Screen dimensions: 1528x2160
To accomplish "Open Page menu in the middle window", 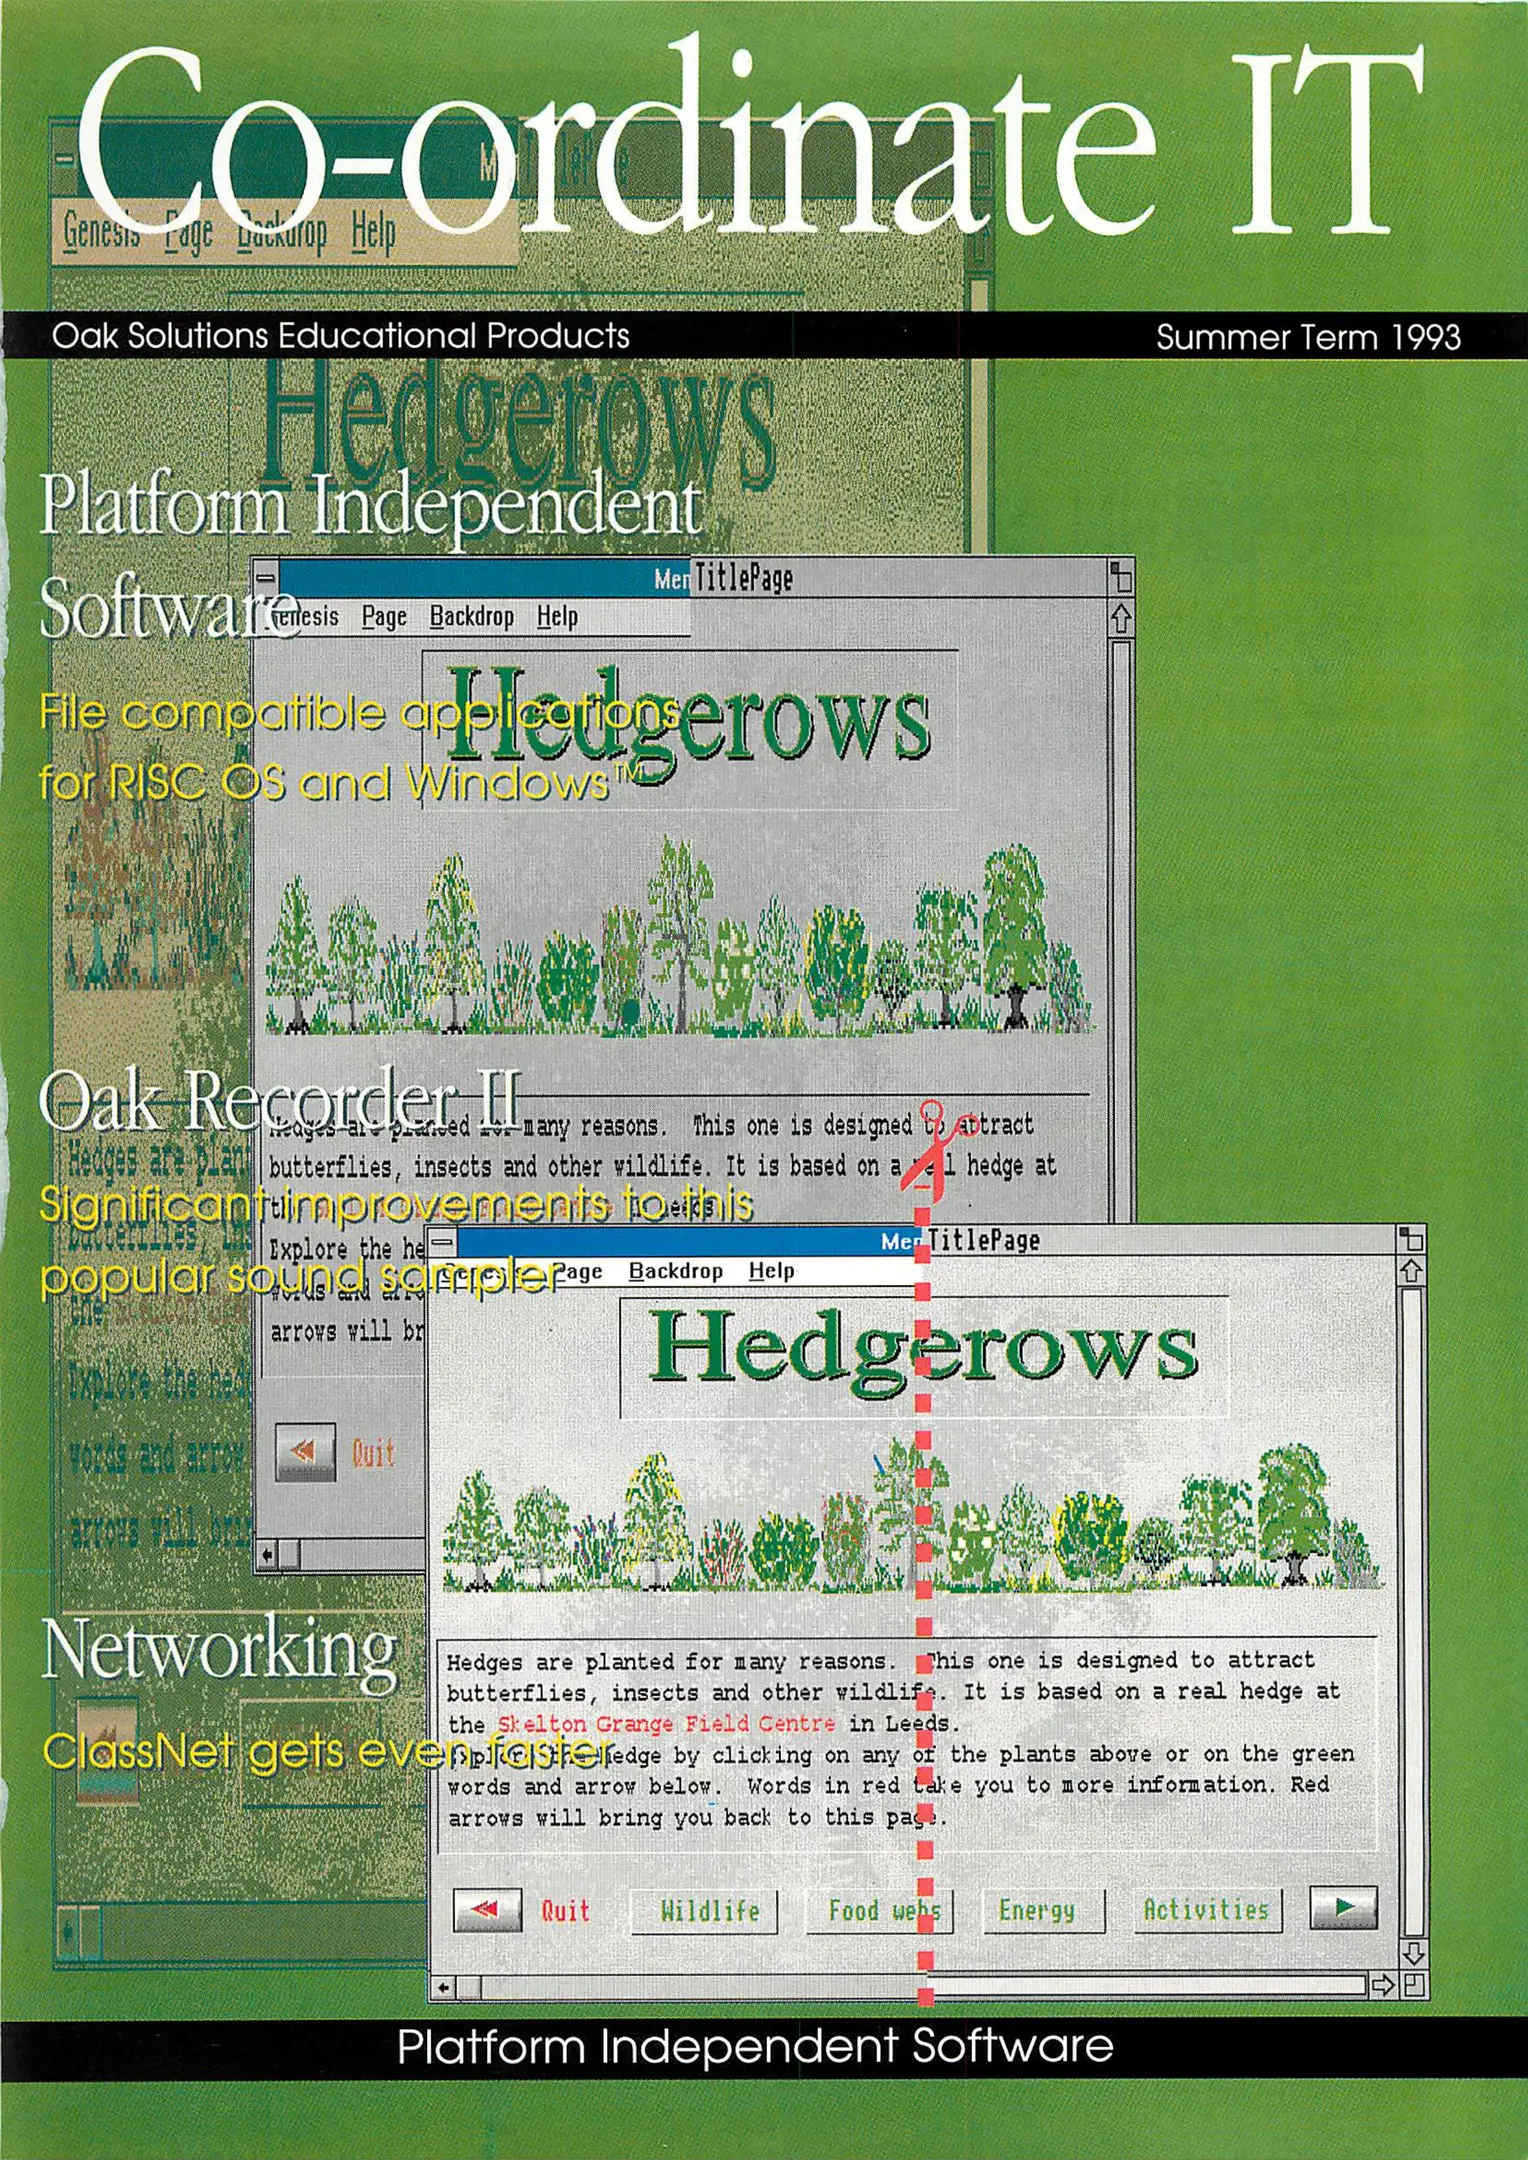I will pos(384,617).
